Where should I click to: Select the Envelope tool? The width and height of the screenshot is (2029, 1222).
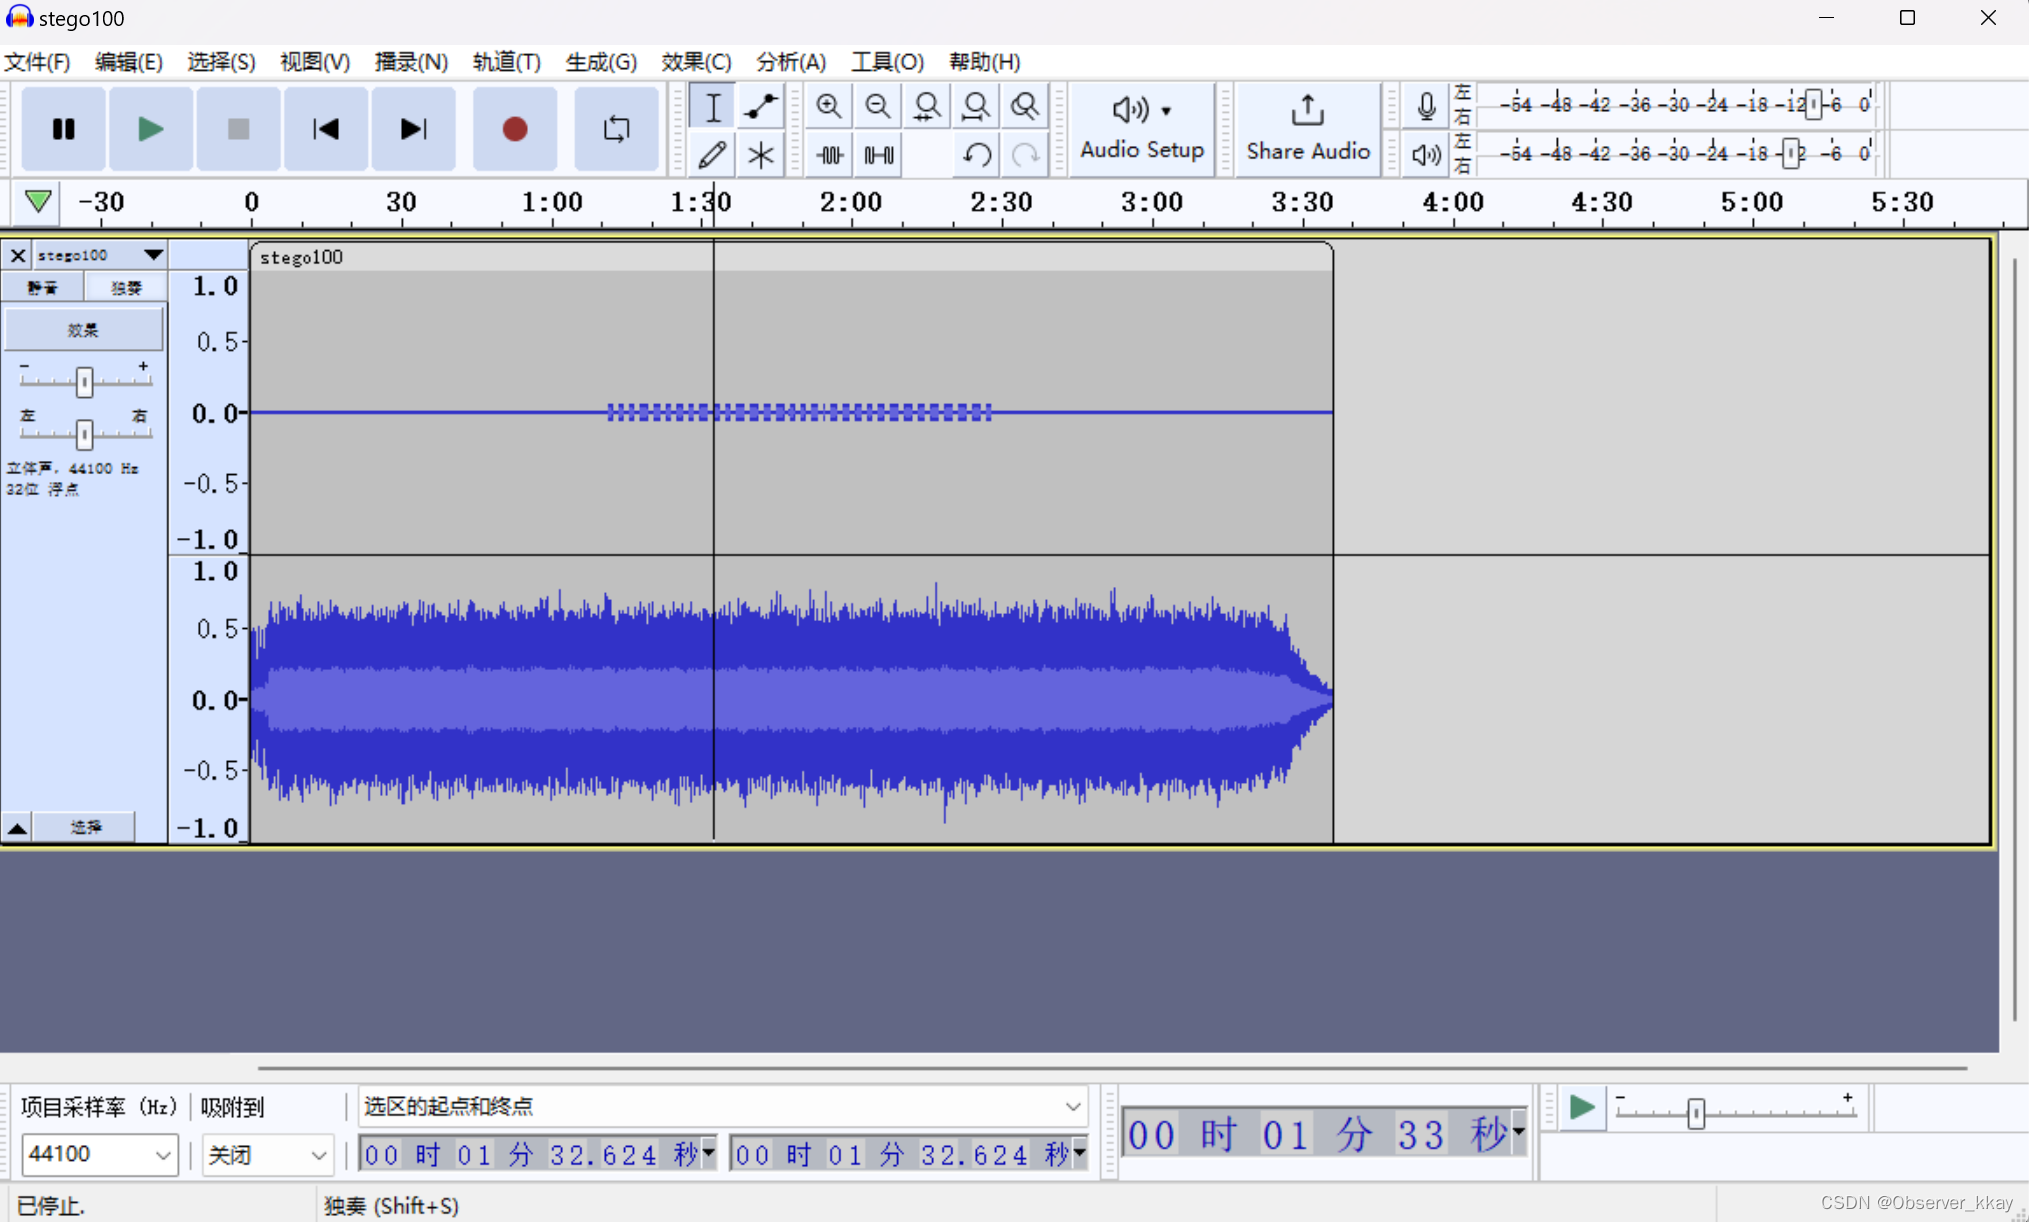[761, 107]
